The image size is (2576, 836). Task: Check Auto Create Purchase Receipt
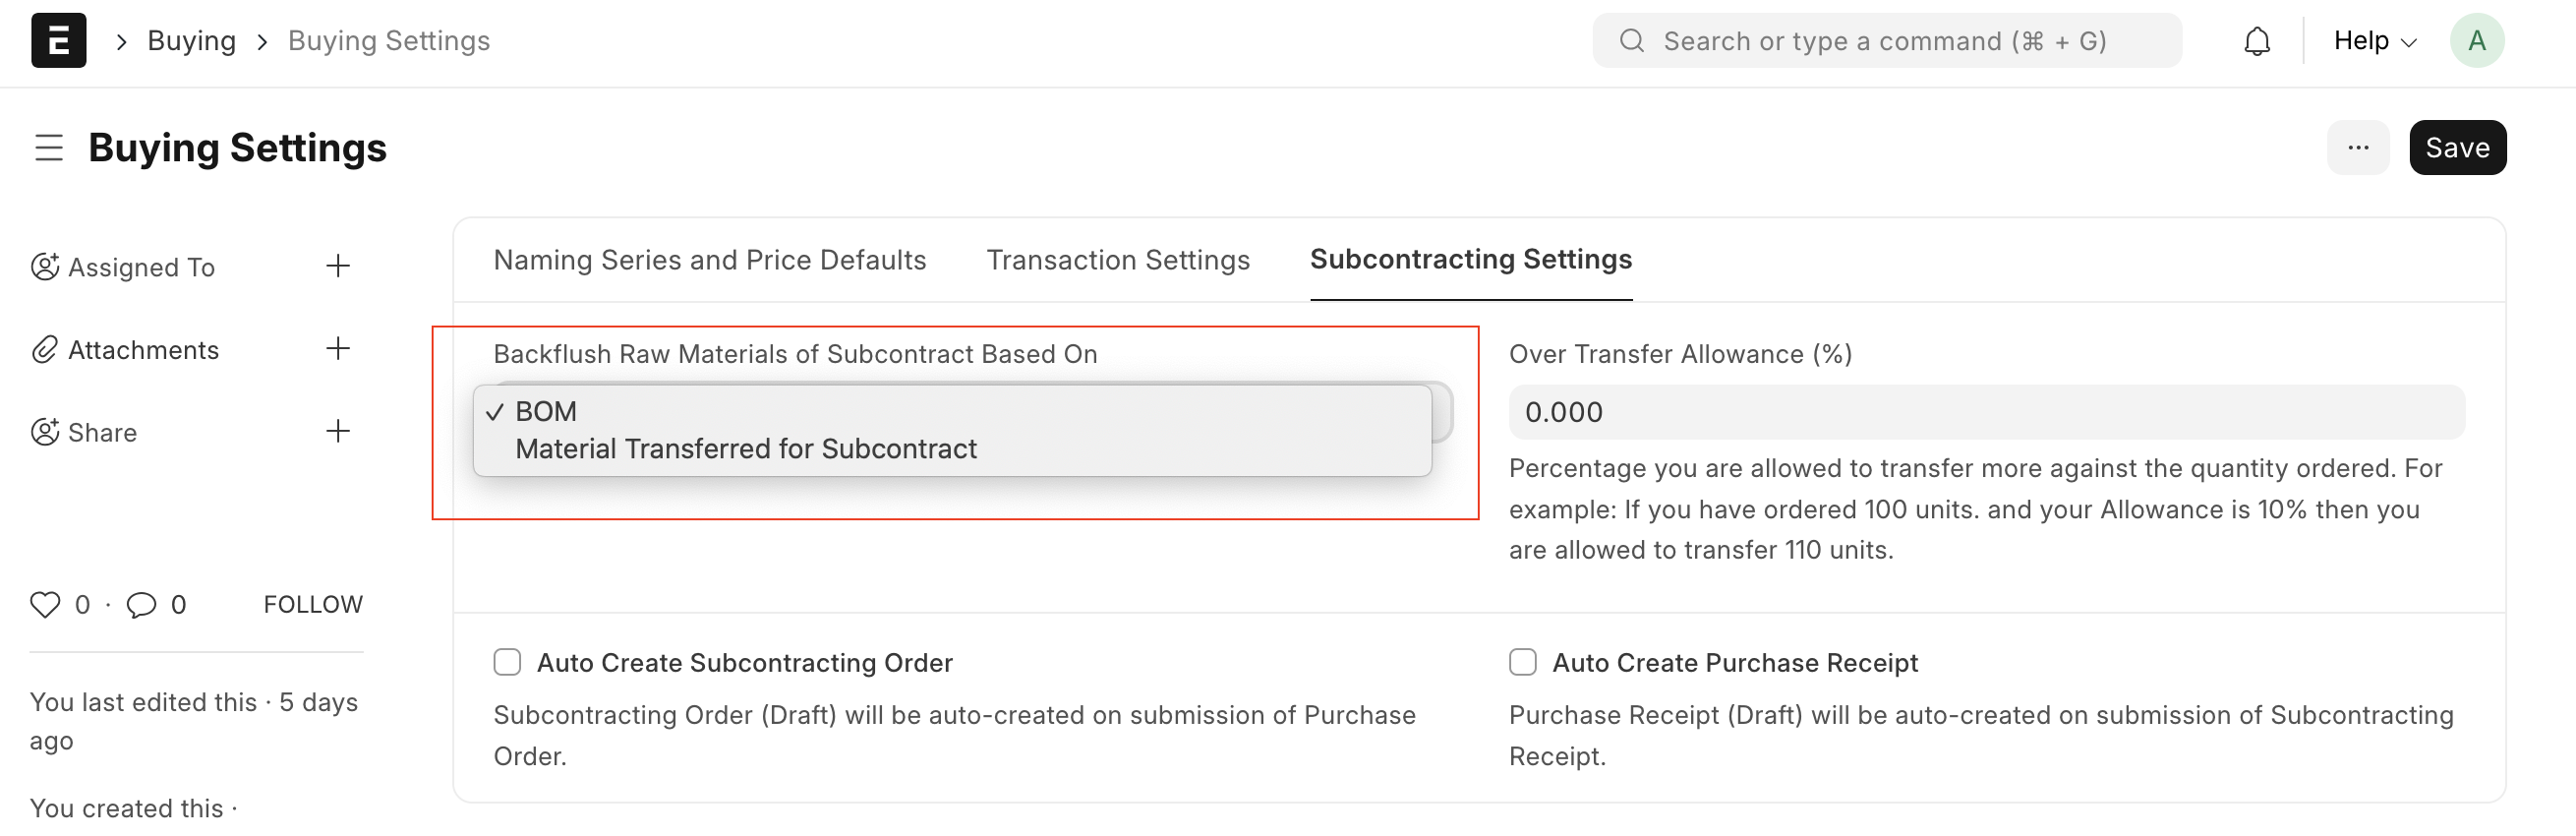pos(1522,662)
